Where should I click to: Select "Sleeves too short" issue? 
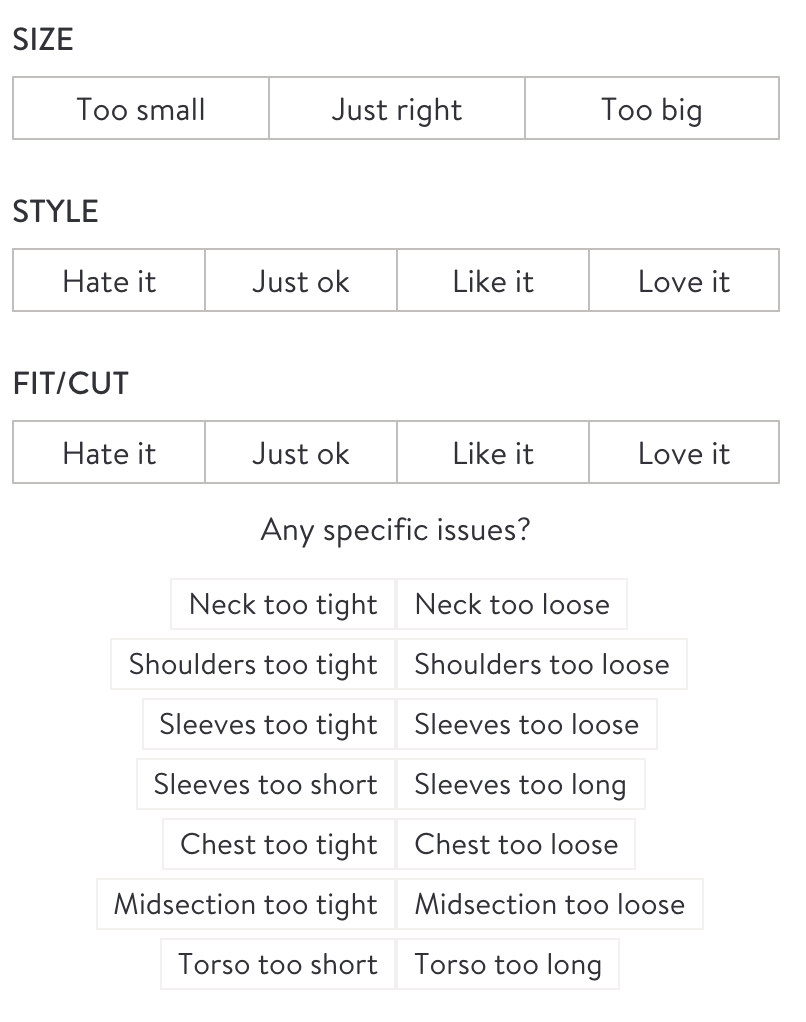coord(266,784)
